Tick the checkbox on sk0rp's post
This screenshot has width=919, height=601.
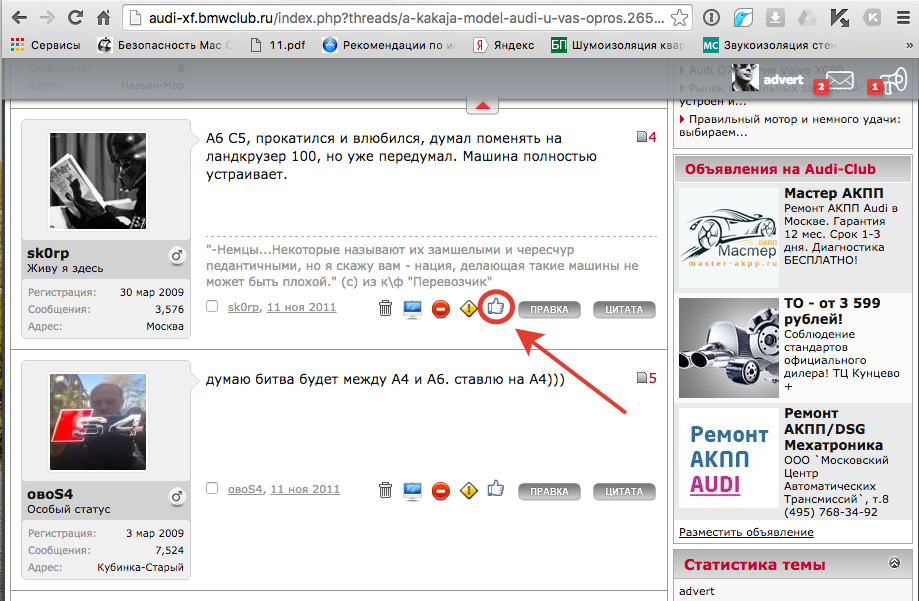(212, 306)
